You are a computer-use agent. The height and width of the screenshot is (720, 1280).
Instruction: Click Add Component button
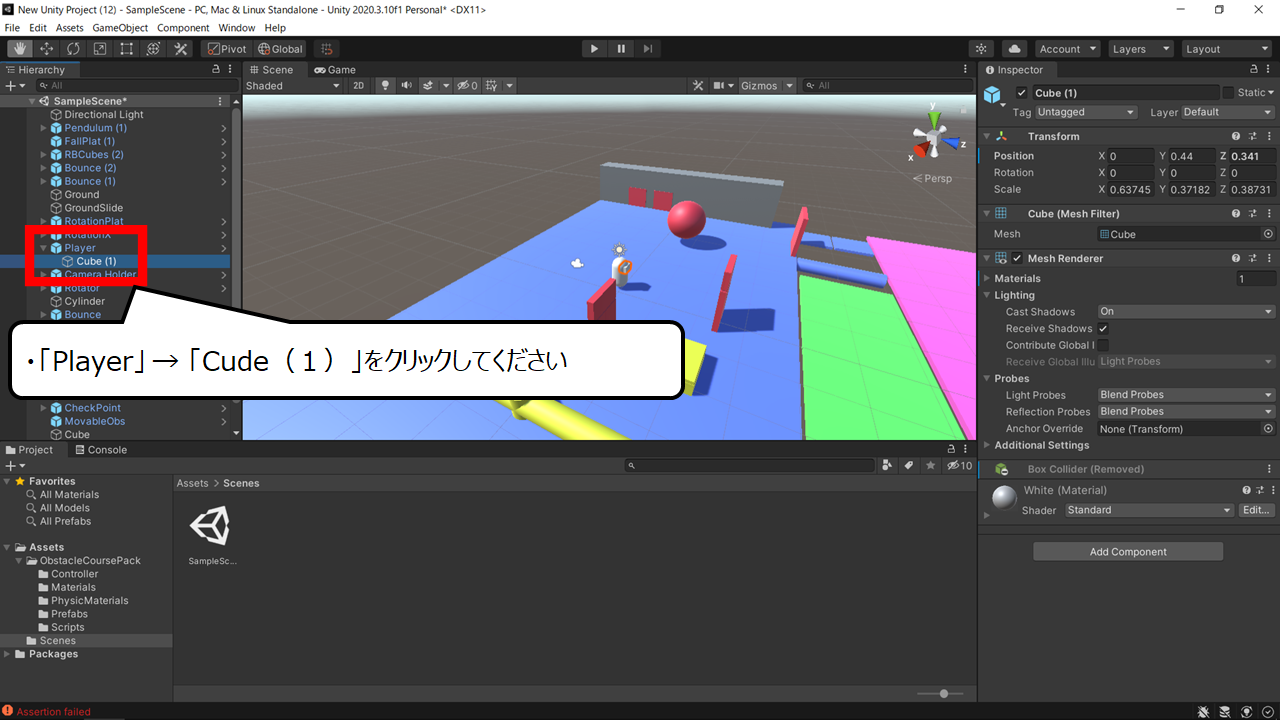(1128, 552)
